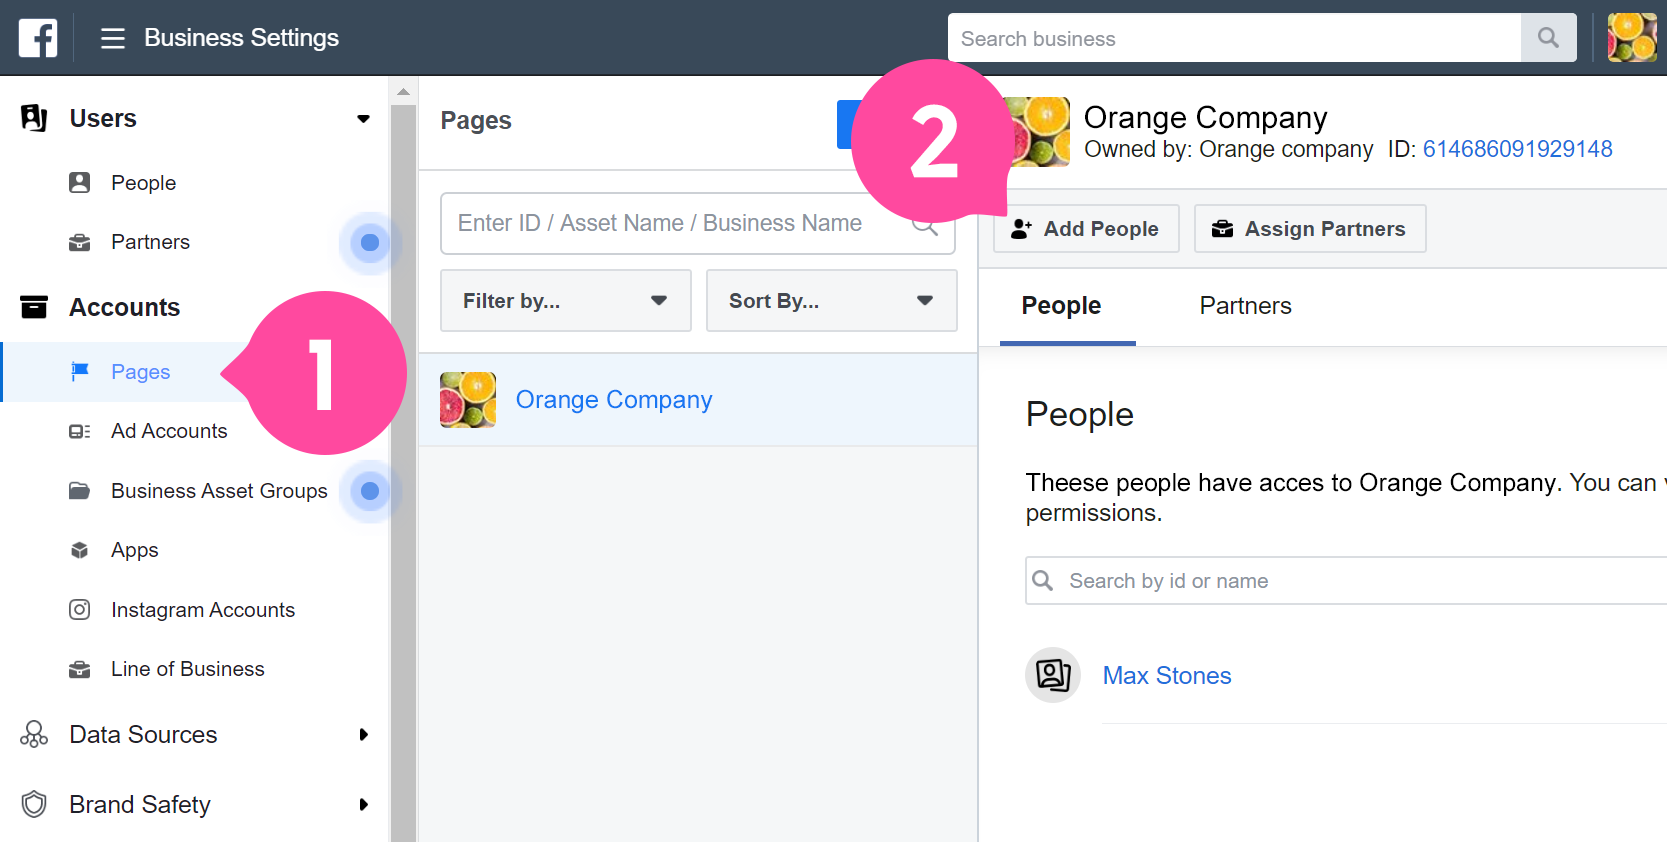
Task: Click the Ad Accounts icon in sidebar
Action: pos(80,431)
